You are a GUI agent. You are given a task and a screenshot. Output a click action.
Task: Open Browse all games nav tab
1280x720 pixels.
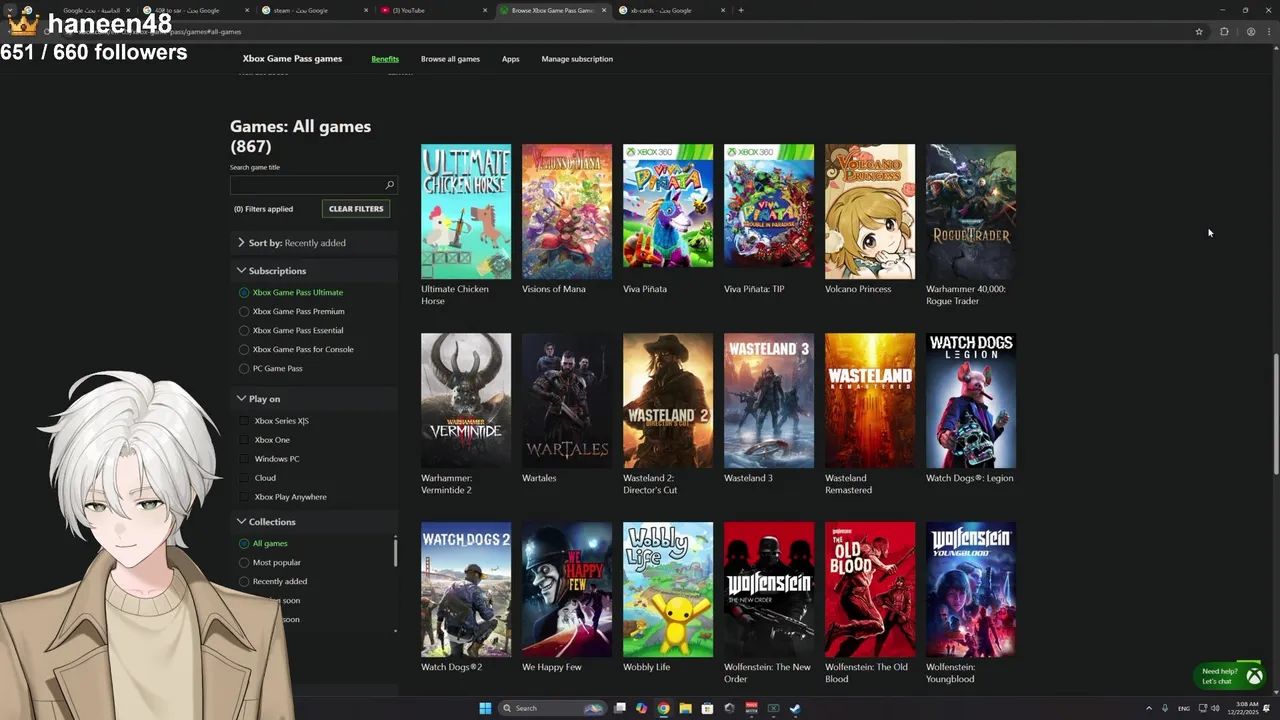click(450, 59)
